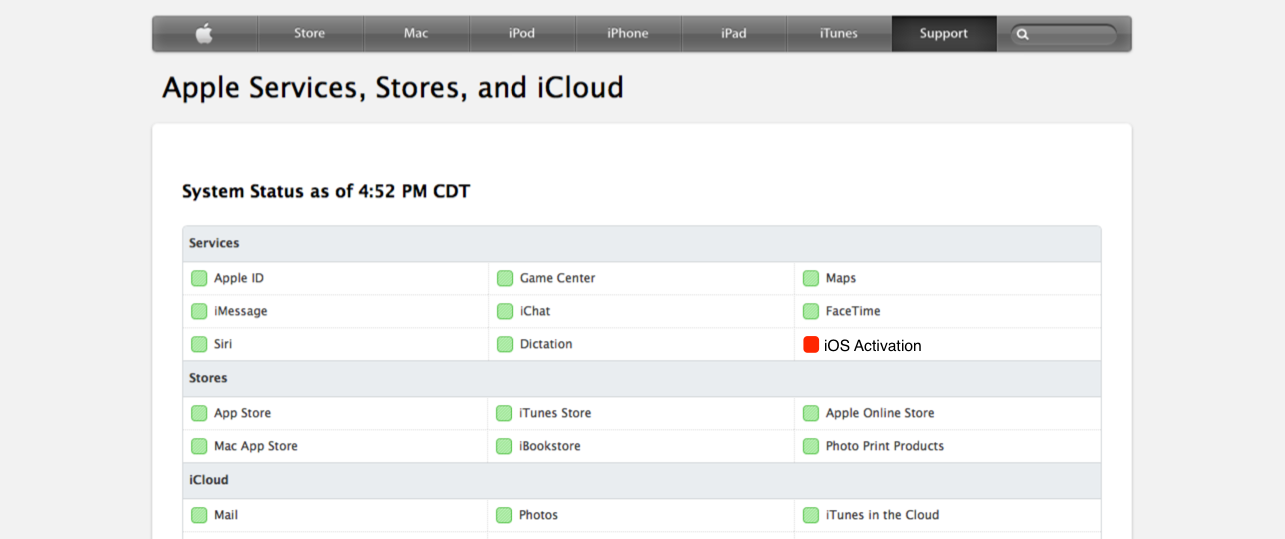Viewport: 1285px width, 539px height.
Task: Open the iMessage service status link
Action: [241, 311]
